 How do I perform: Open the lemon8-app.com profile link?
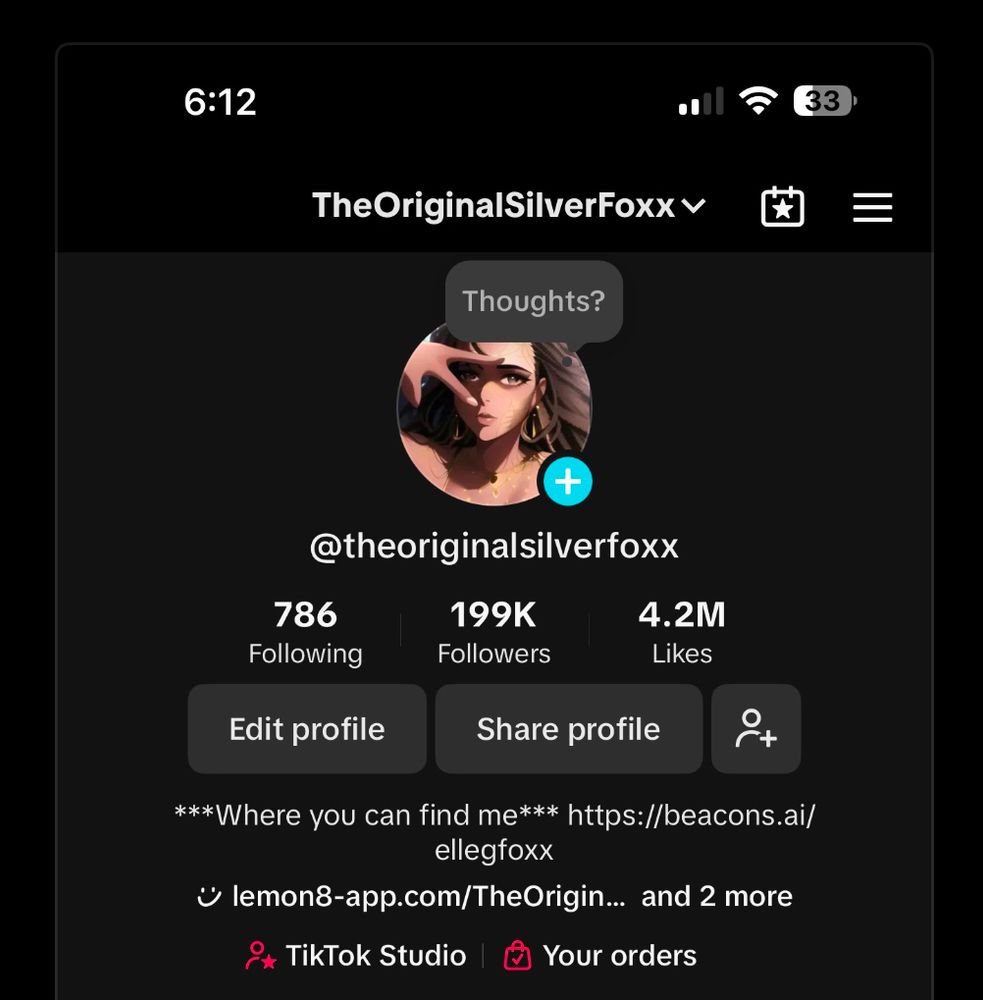[428, 896]
